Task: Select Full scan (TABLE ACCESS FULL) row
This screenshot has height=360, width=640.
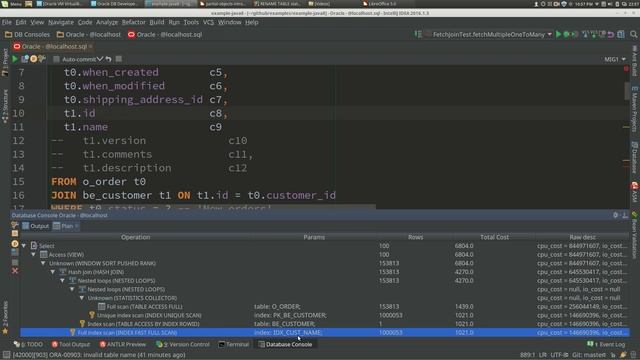Action: (325, 307)
